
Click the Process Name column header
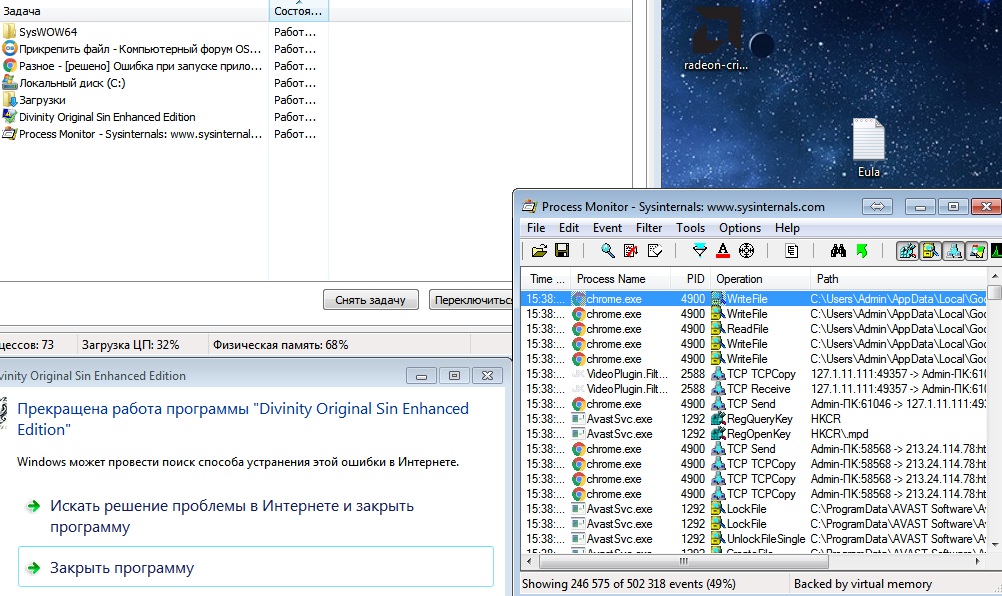(x=611, y=279)
